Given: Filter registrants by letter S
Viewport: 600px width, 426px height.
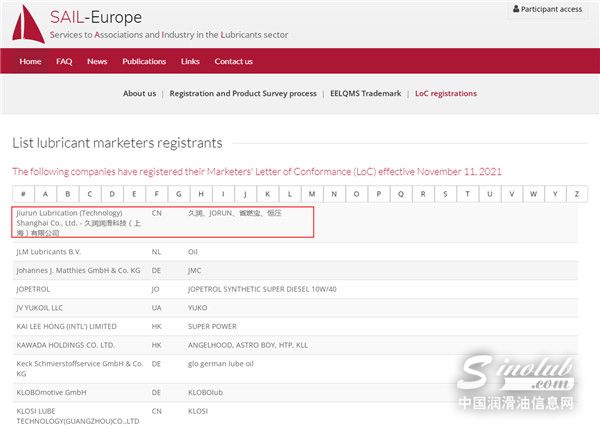Looking at the screenshot, I should point(444,194).
